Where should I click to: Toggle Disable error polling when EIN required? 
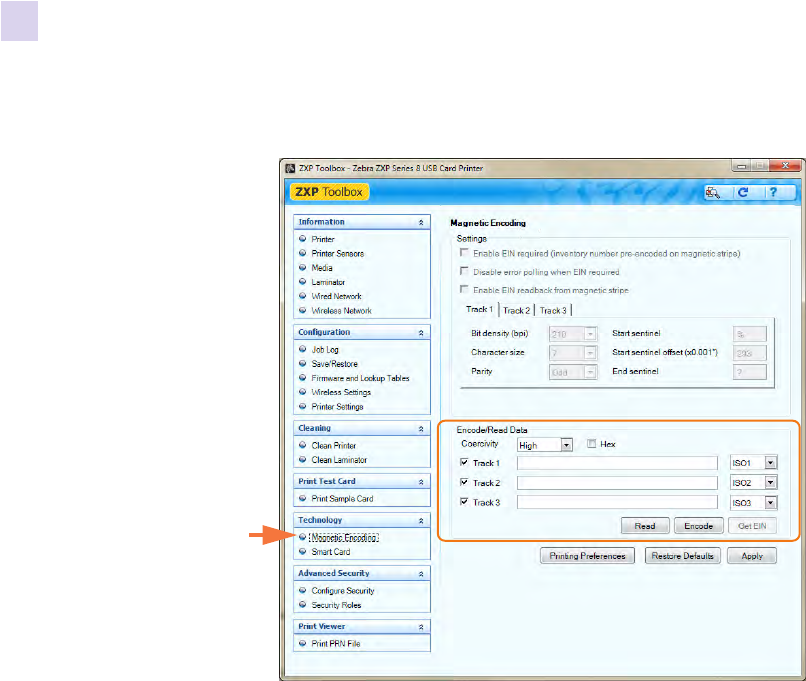pos(464,271)
